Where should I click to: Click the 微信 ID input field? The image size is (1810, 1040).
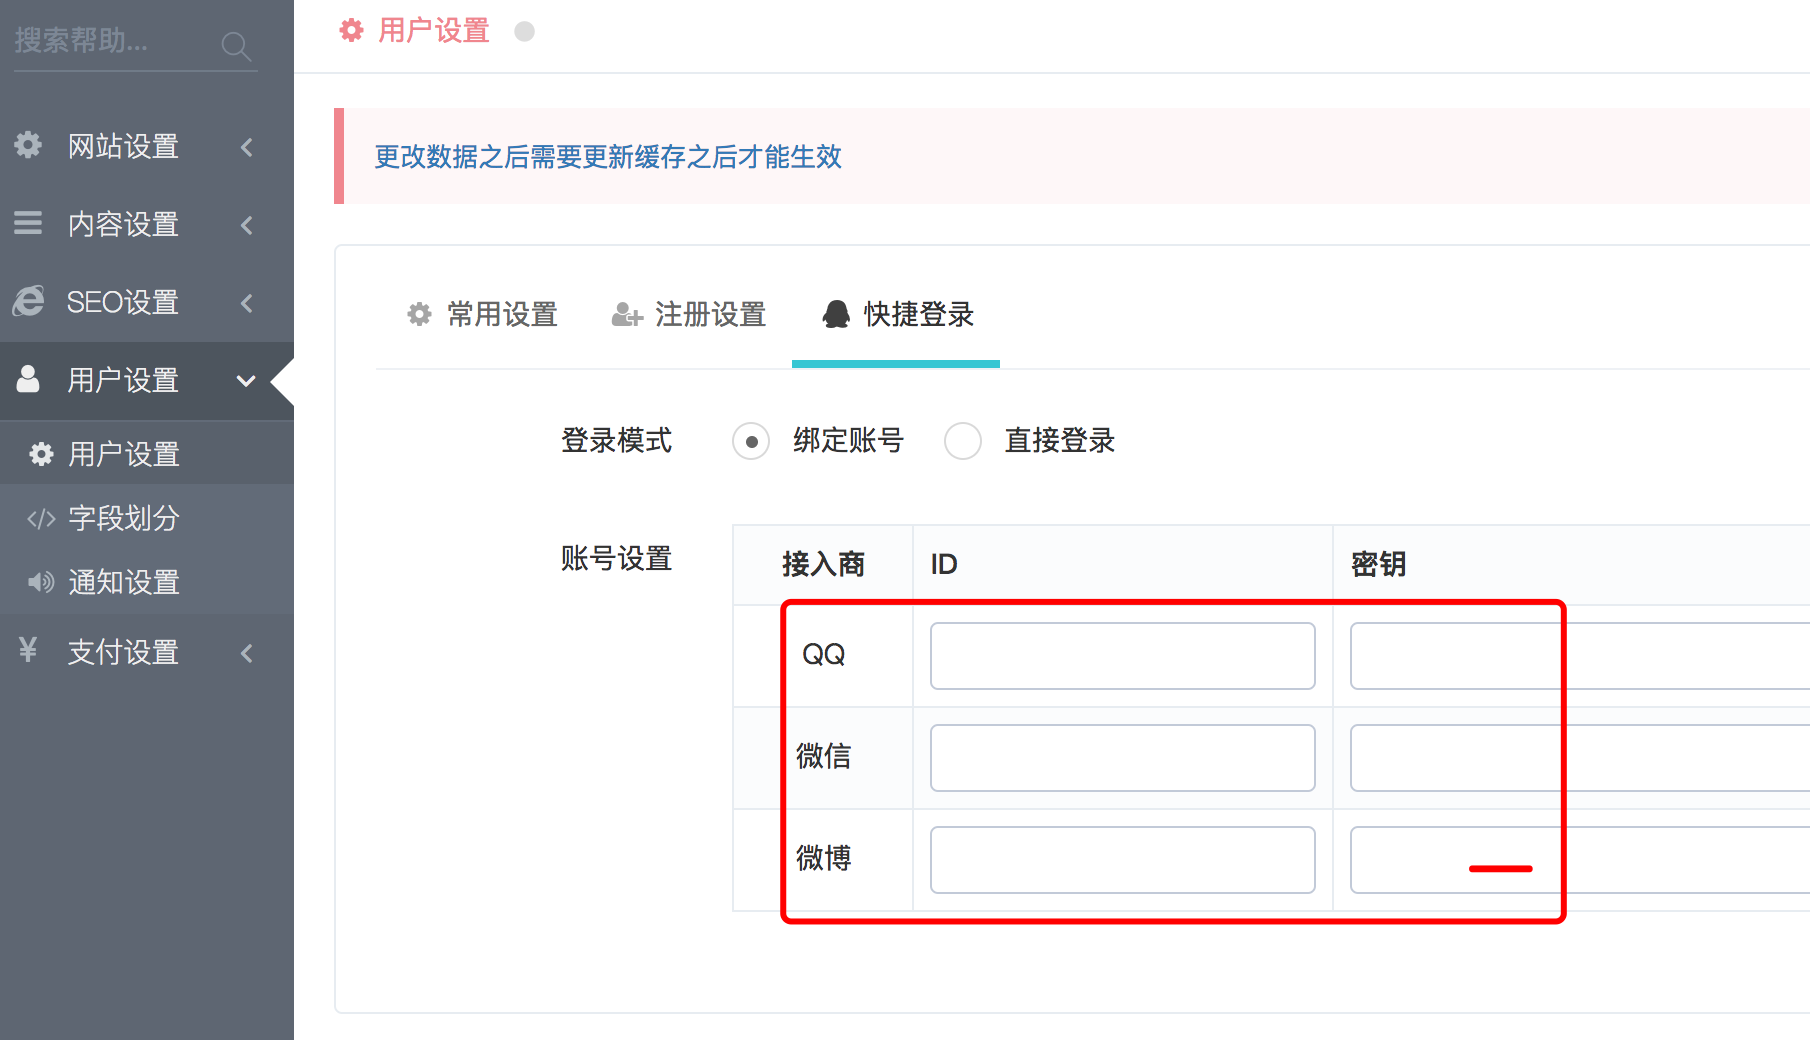pos(1122,758)
